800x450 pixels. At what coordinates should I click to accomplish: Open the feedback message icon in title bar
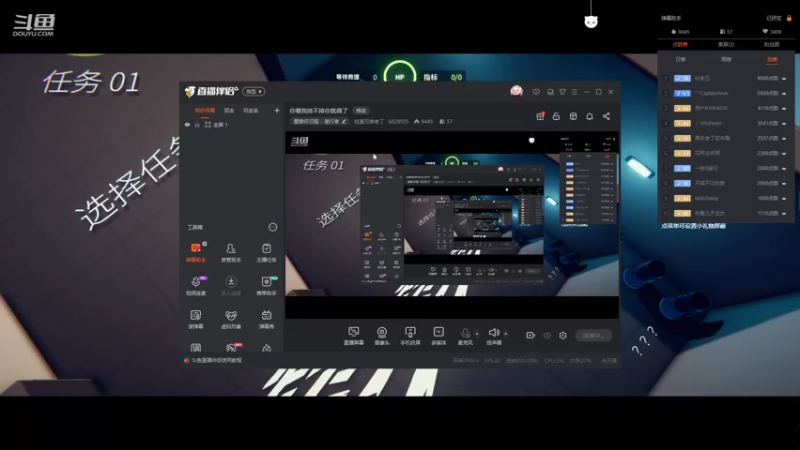[536, 92]
